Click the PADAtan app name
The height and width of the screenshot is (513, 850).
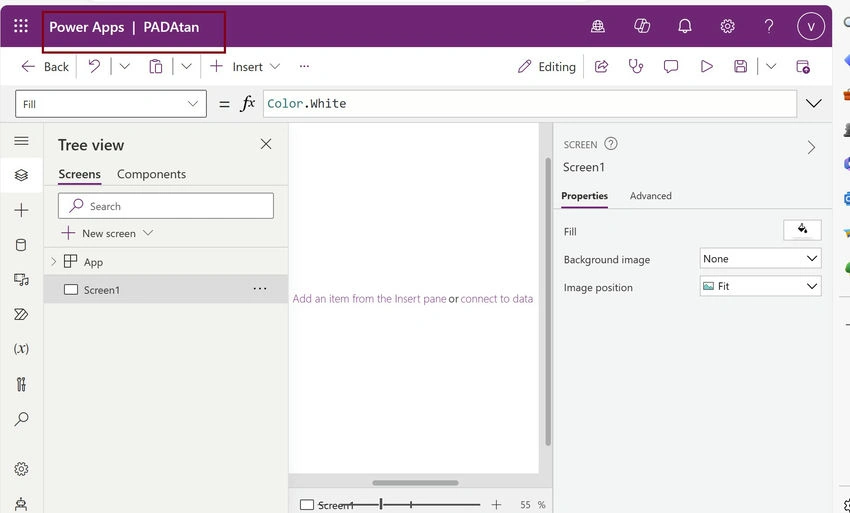click(x=171, y=27)
